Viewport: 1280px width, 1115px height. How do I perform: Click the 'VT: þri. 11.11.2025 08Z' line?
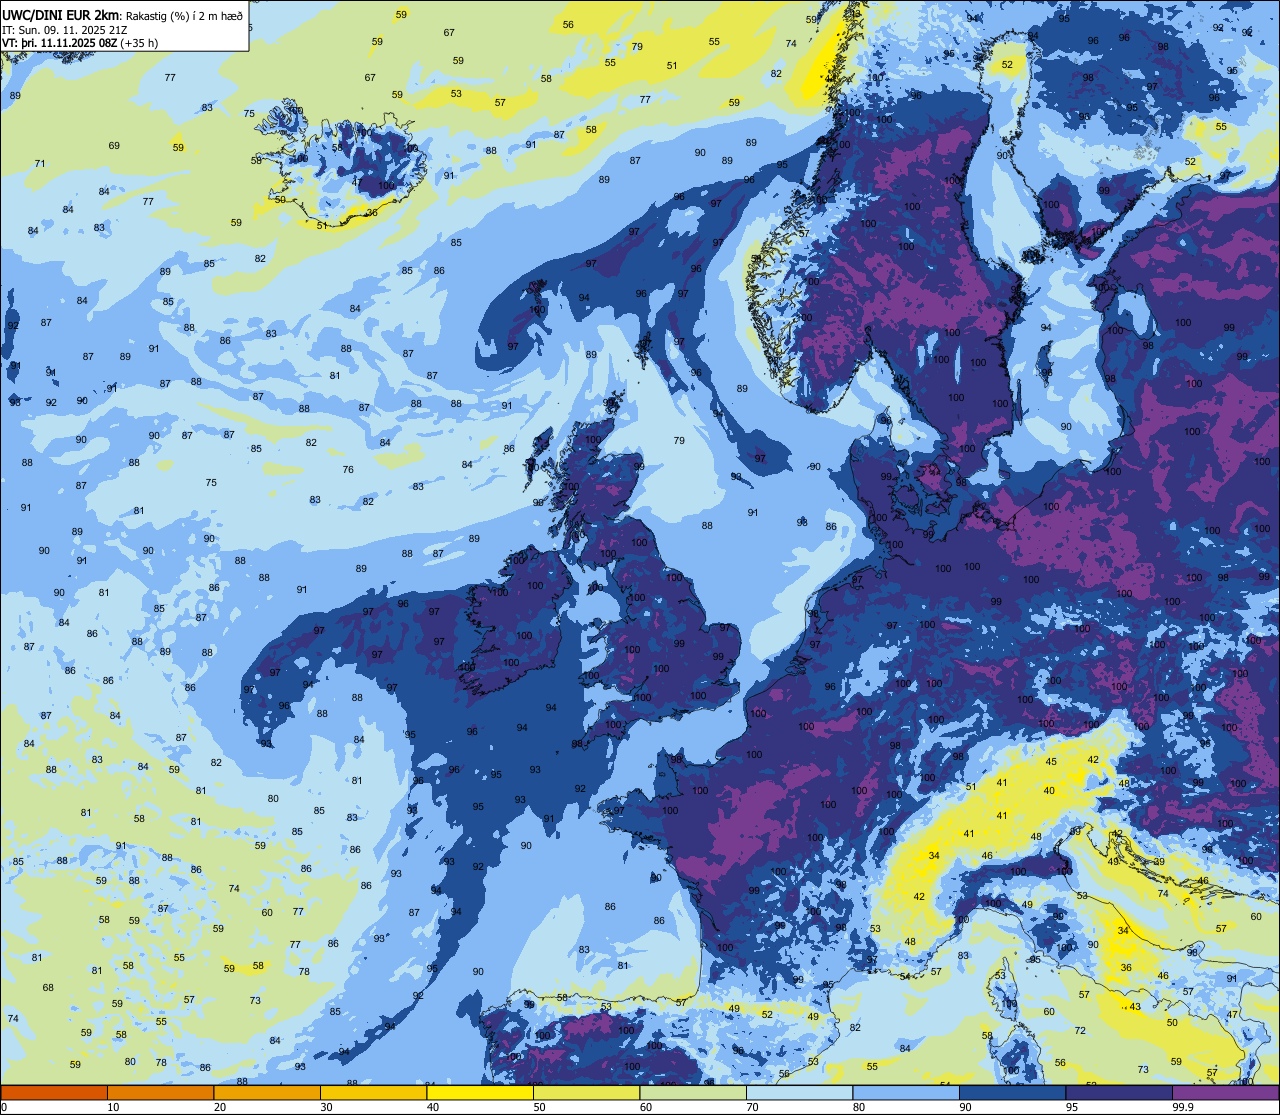[x=59, y=43]
